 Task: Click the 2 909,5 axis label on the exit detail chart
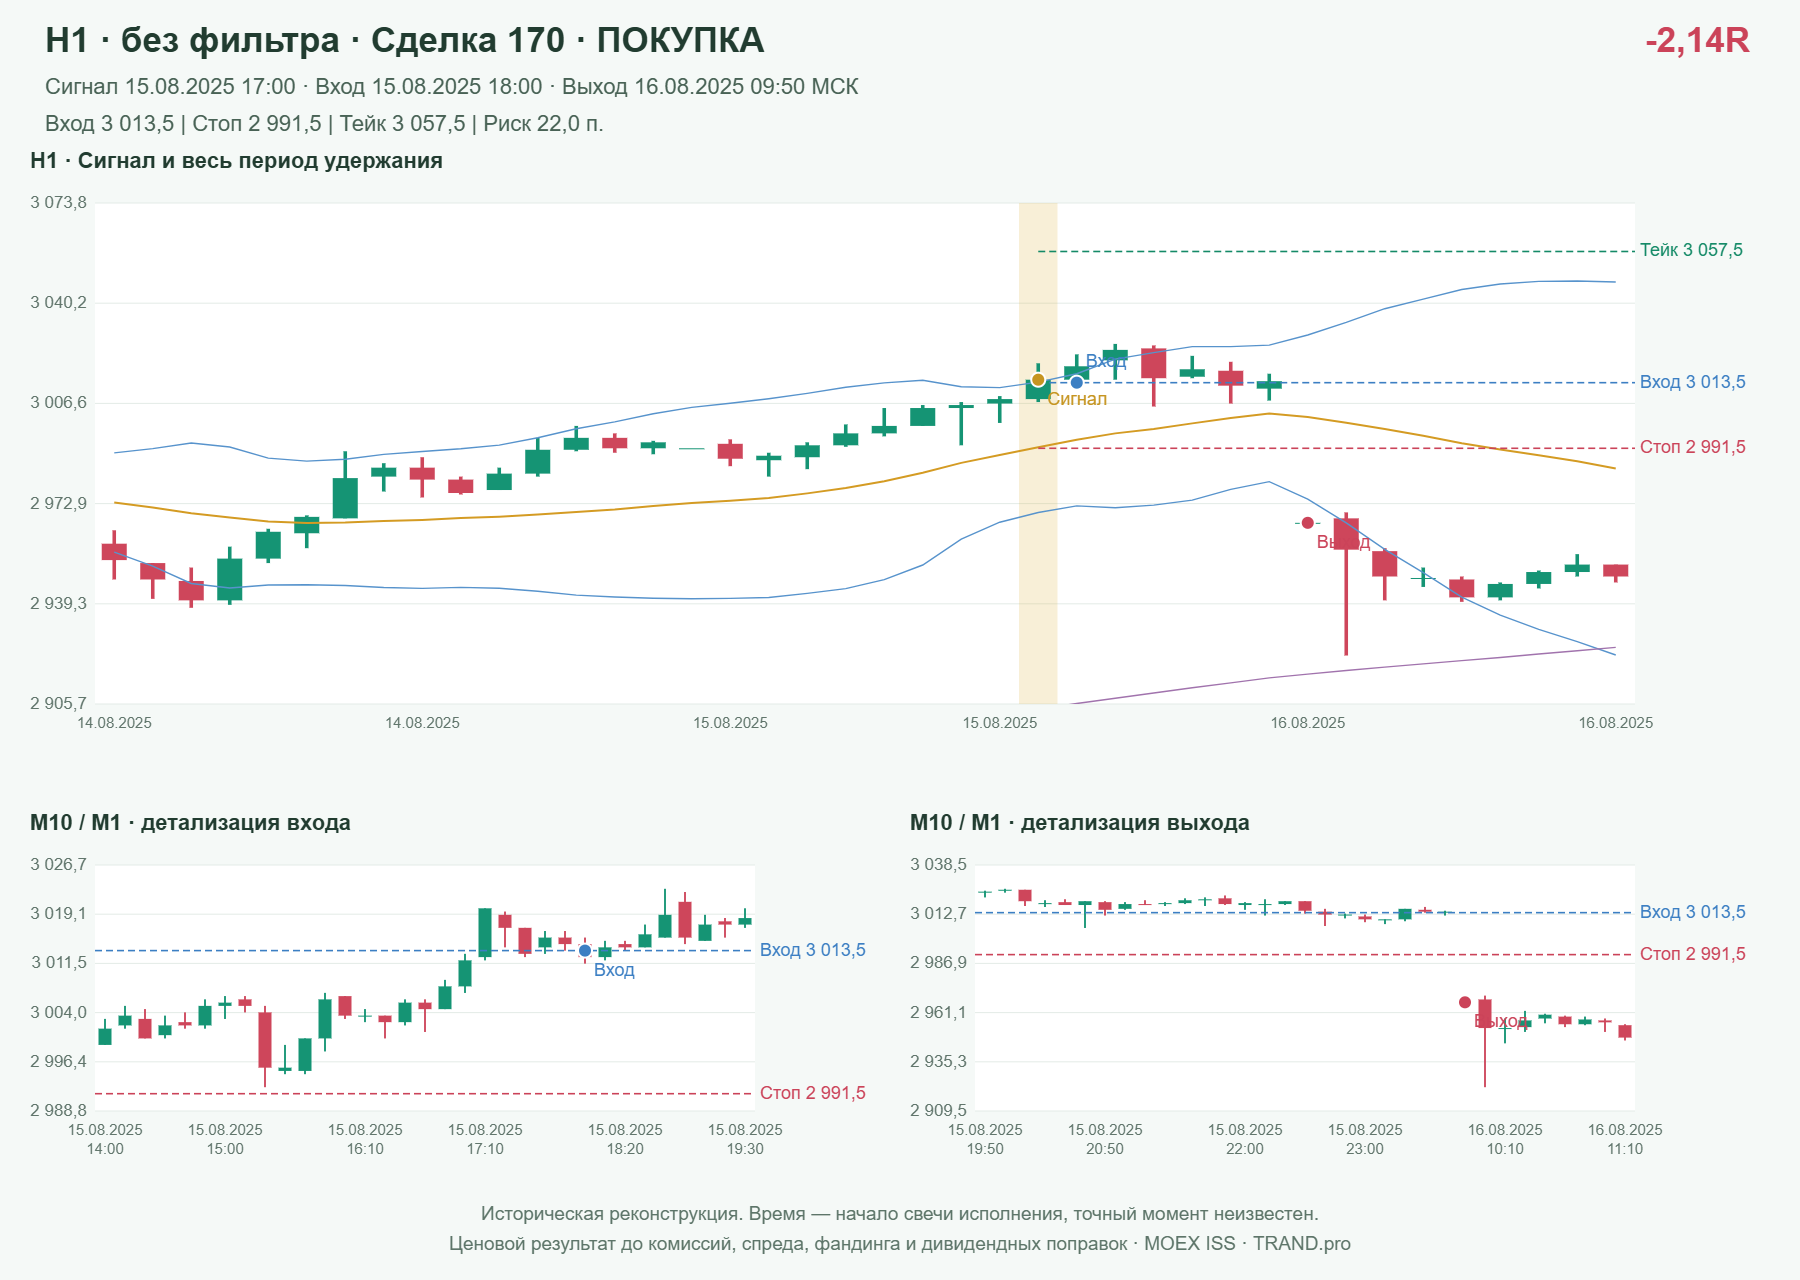(938, 1110)
